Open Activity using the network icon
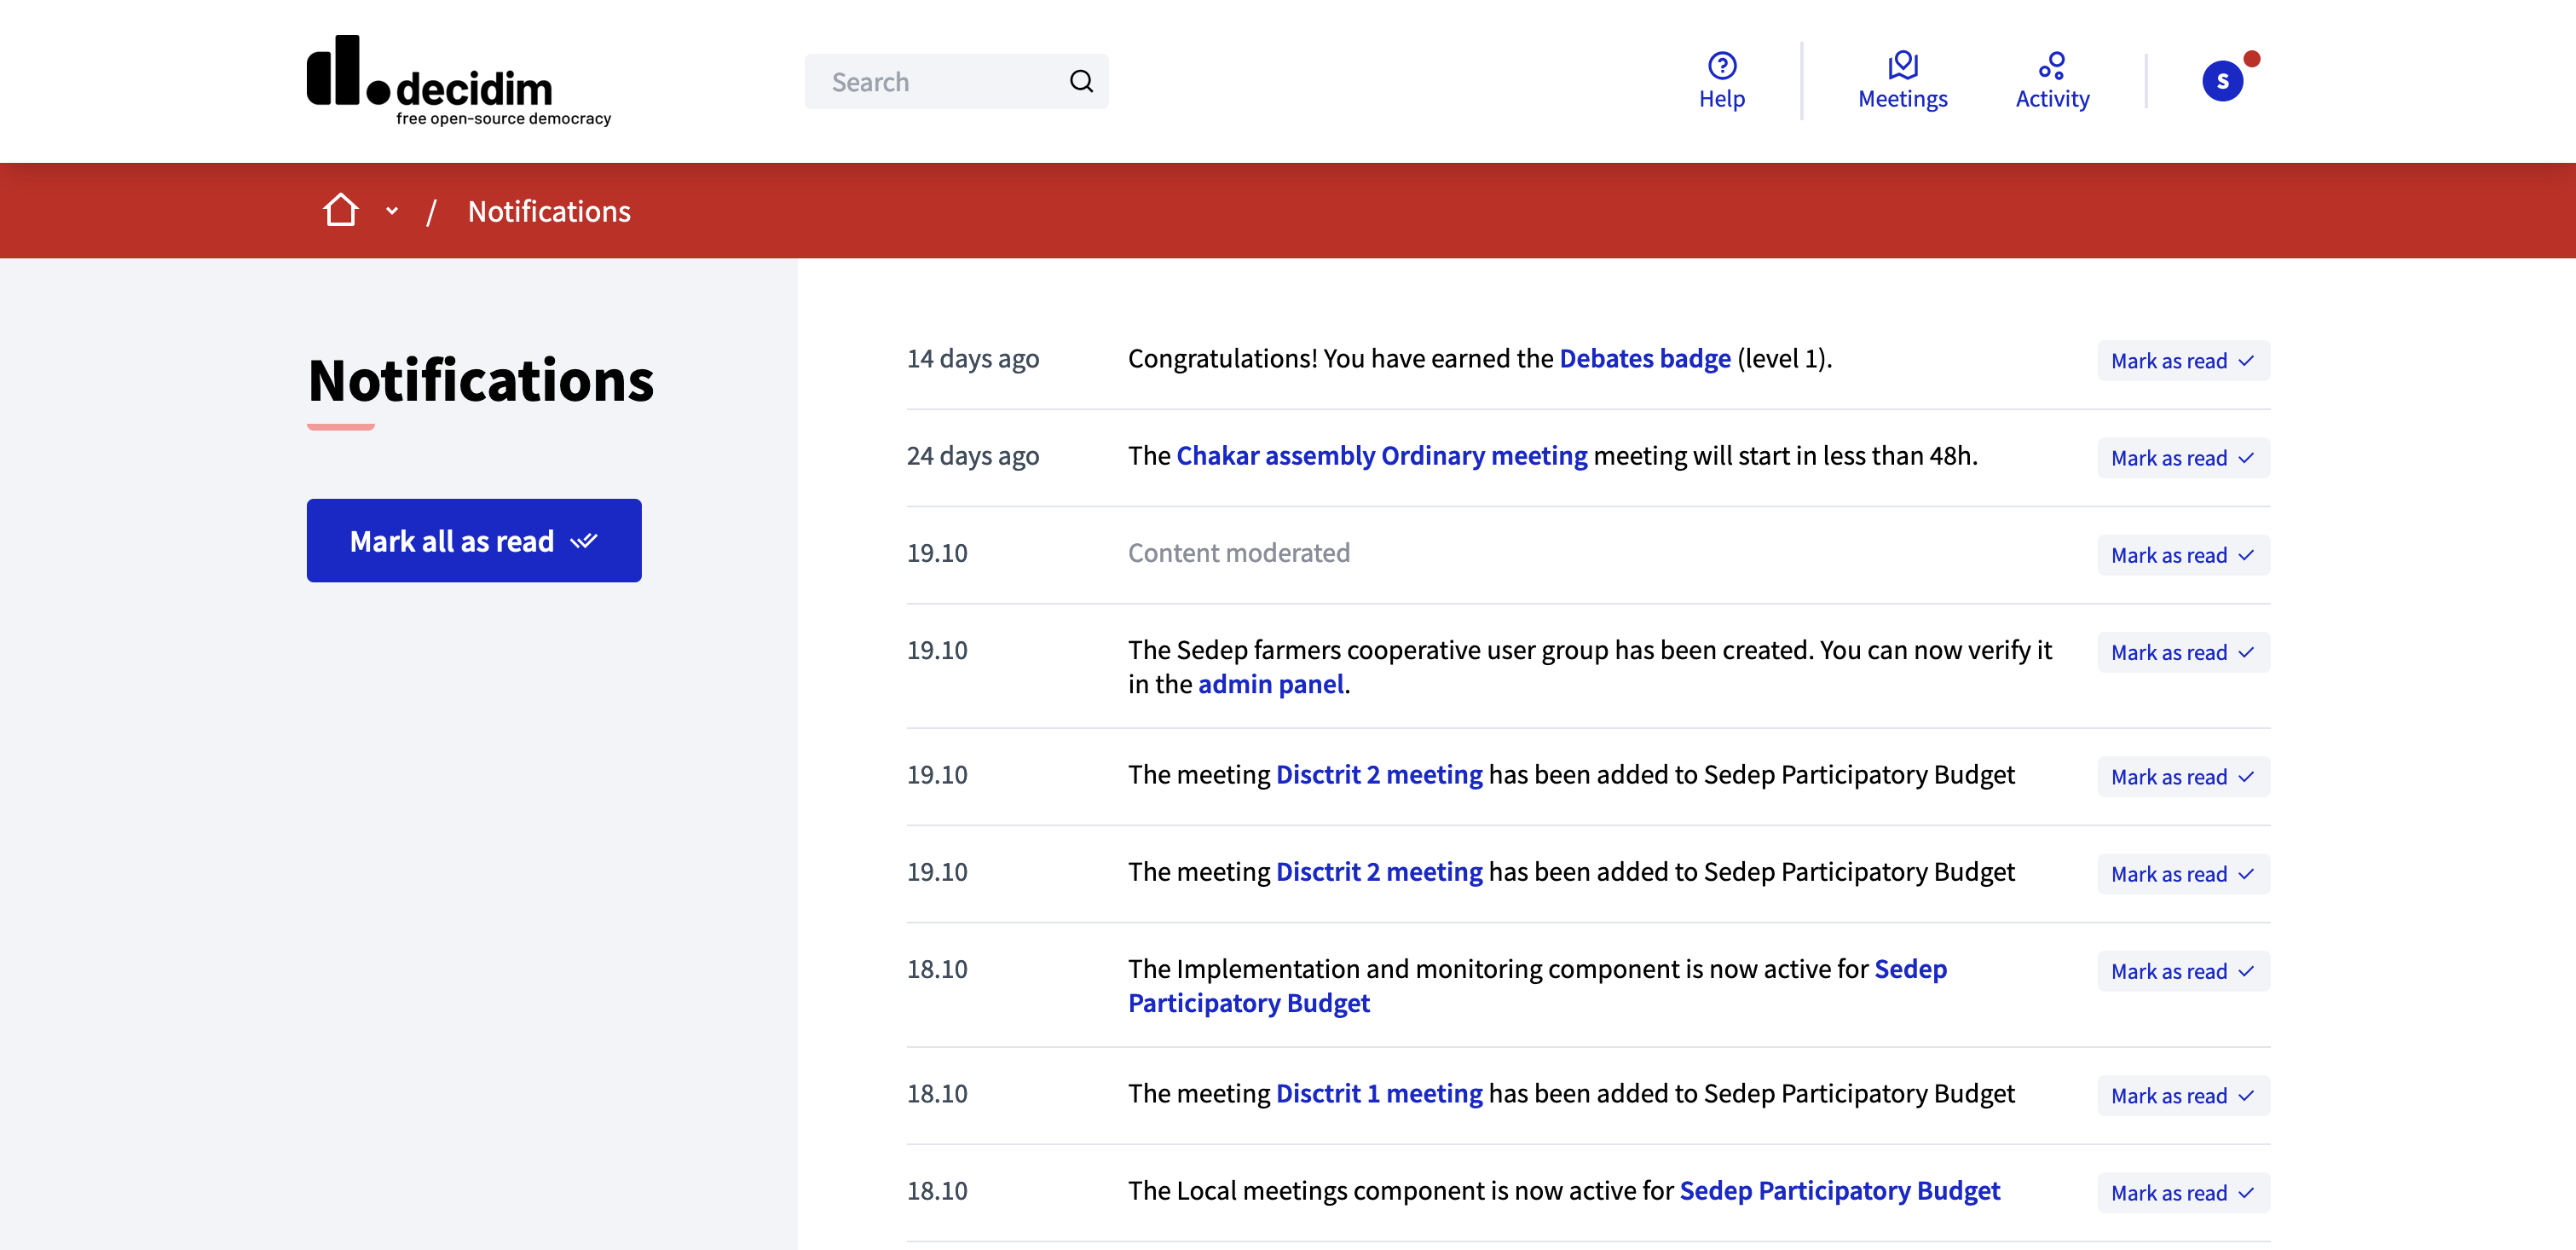Screen dimensions: 2576x1250 tap(2052, 64)
